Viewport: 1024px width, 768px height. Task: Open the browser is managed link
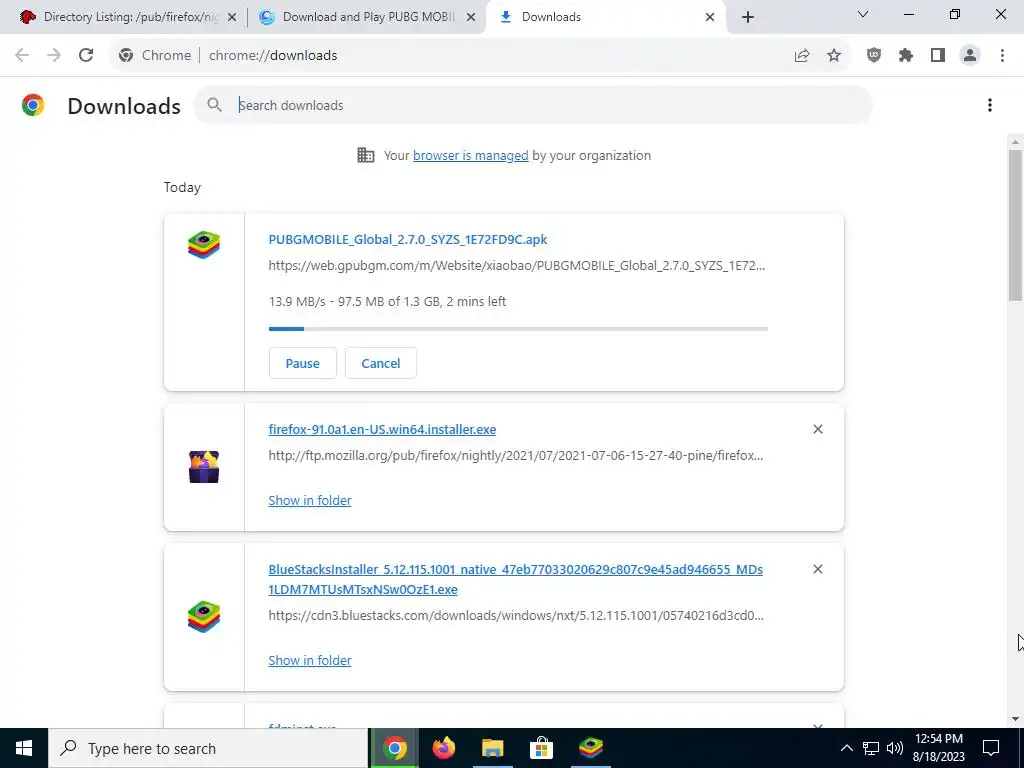click(470, 155)
